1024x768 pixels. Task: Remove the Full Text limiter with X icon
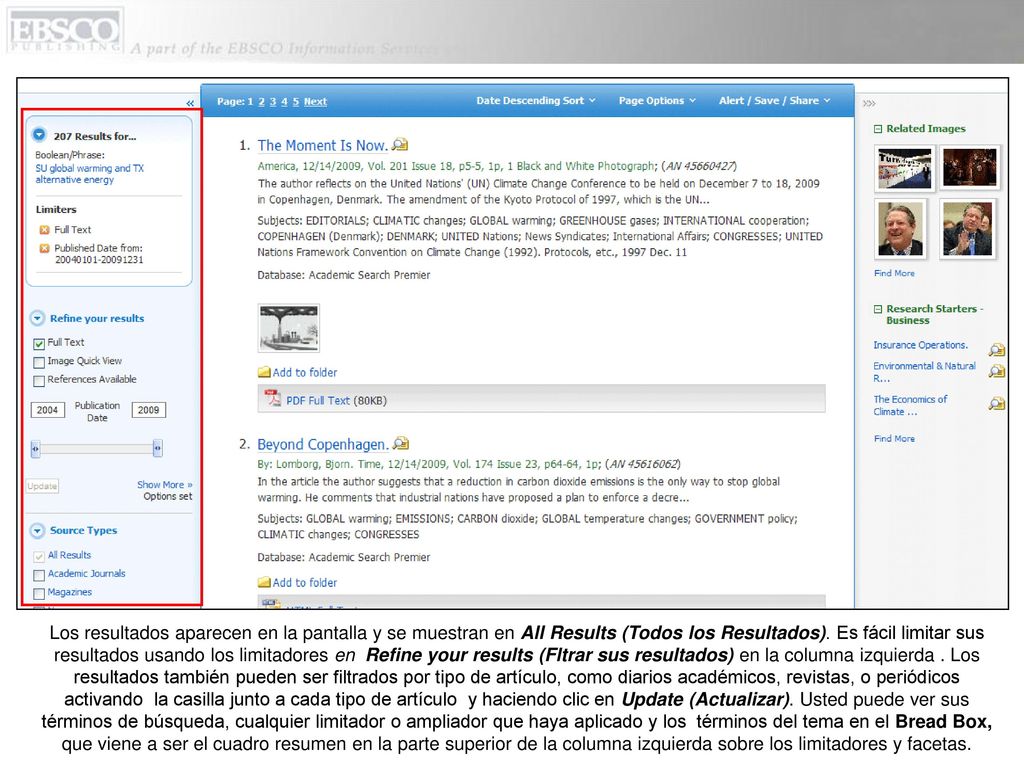44,230
